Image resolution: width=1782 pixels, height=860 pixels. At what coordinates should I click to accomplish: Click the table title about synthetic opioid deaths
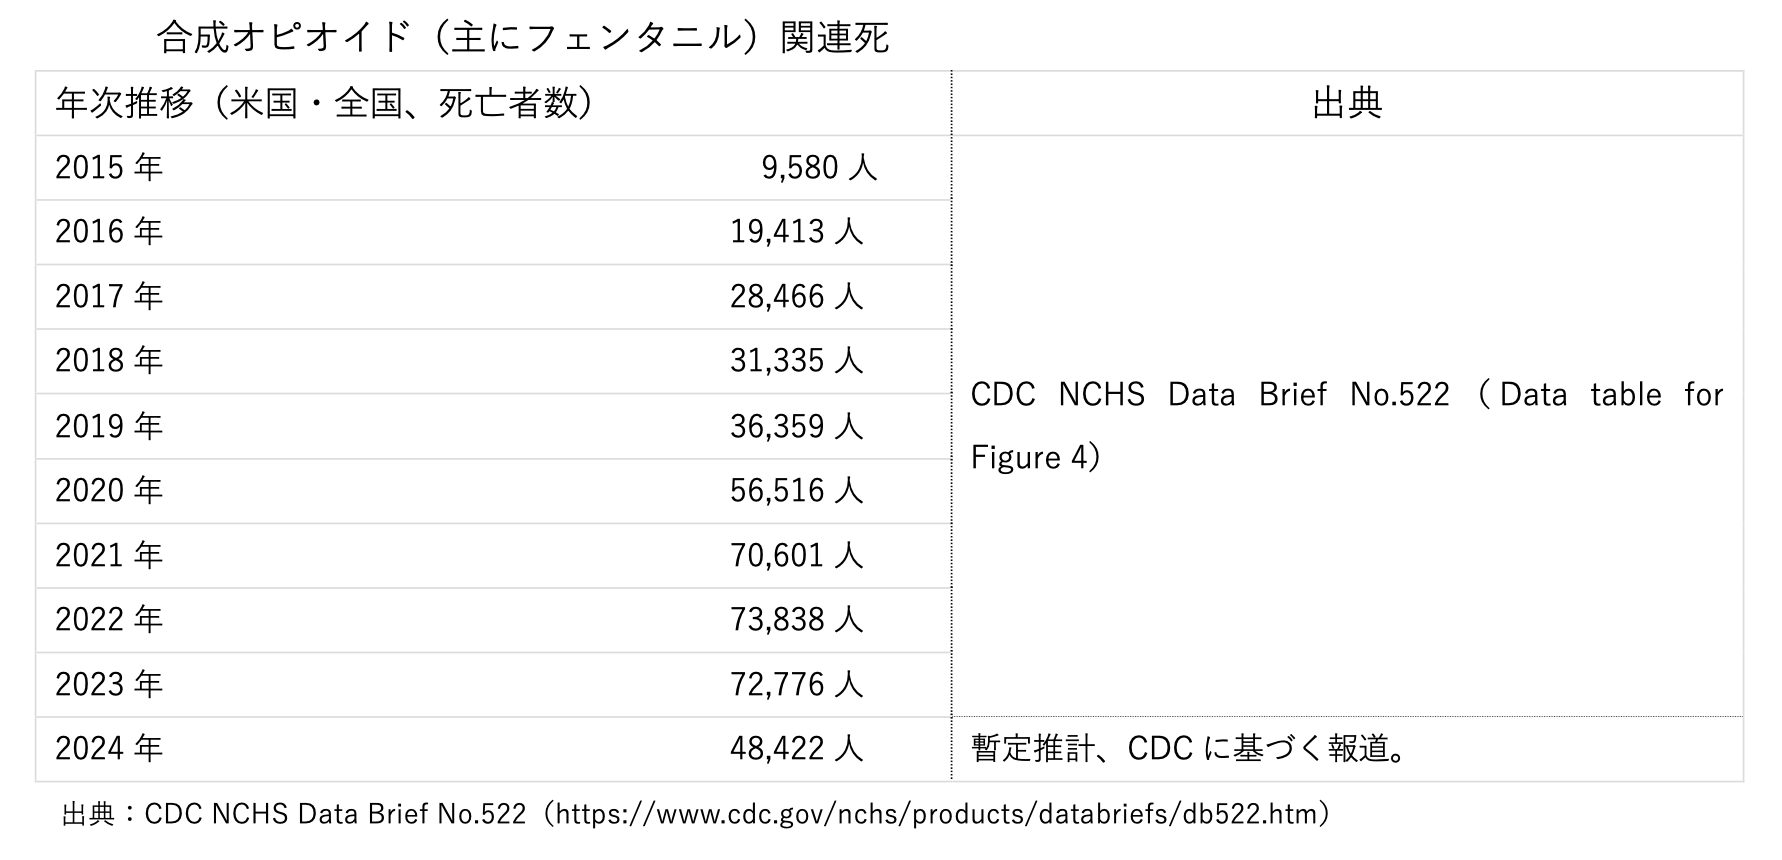click(523, 38)
